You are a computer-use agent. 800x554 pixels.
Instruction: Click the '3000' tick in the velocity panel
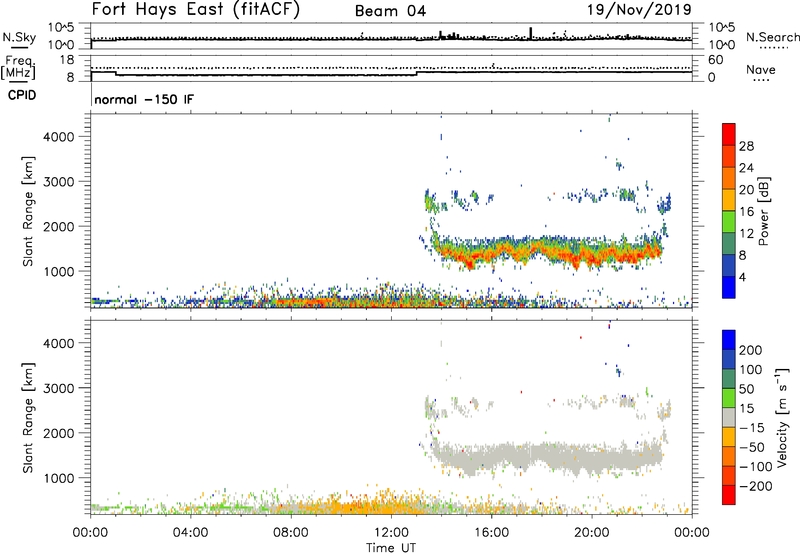coord(59,388)
